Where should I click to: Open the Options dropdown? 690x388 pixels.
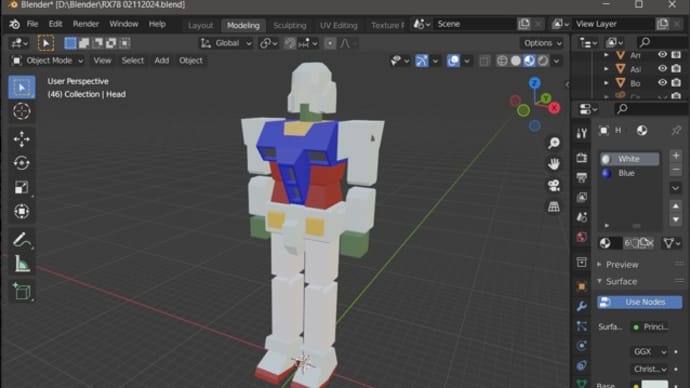[543, 43]
